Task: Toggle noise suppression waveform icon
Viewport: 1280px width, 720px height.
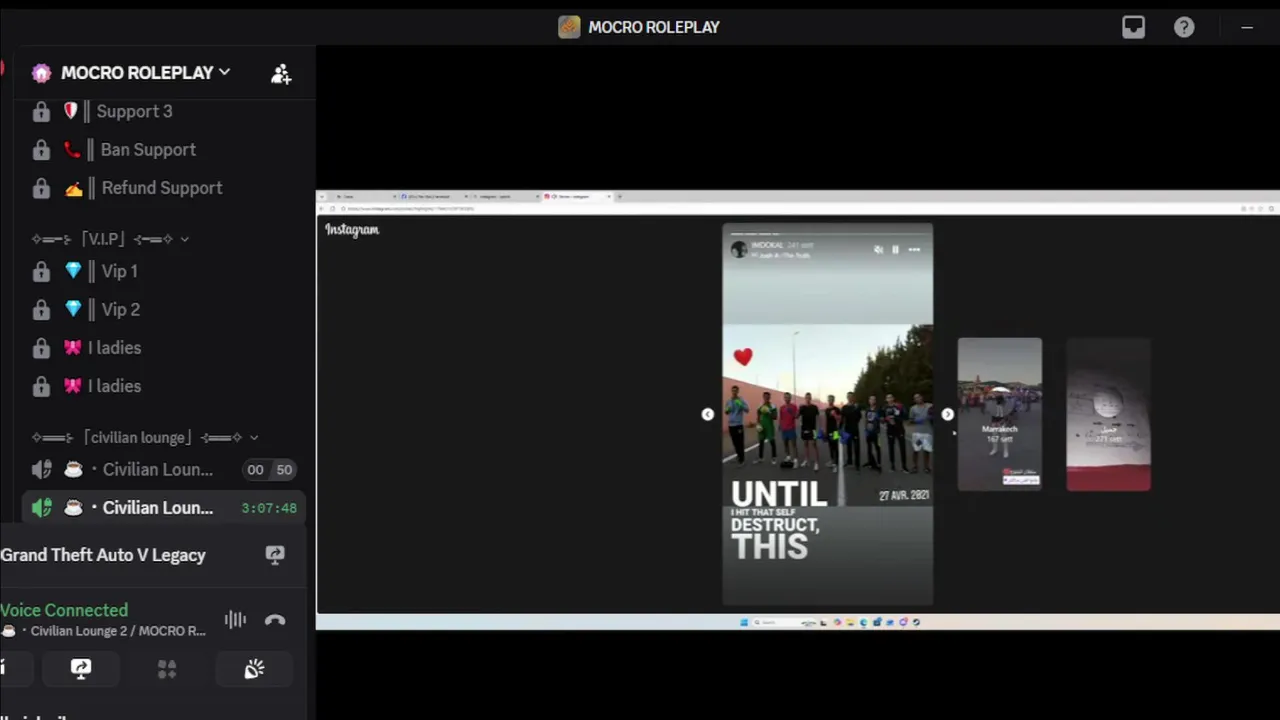Action: [235, 620]
